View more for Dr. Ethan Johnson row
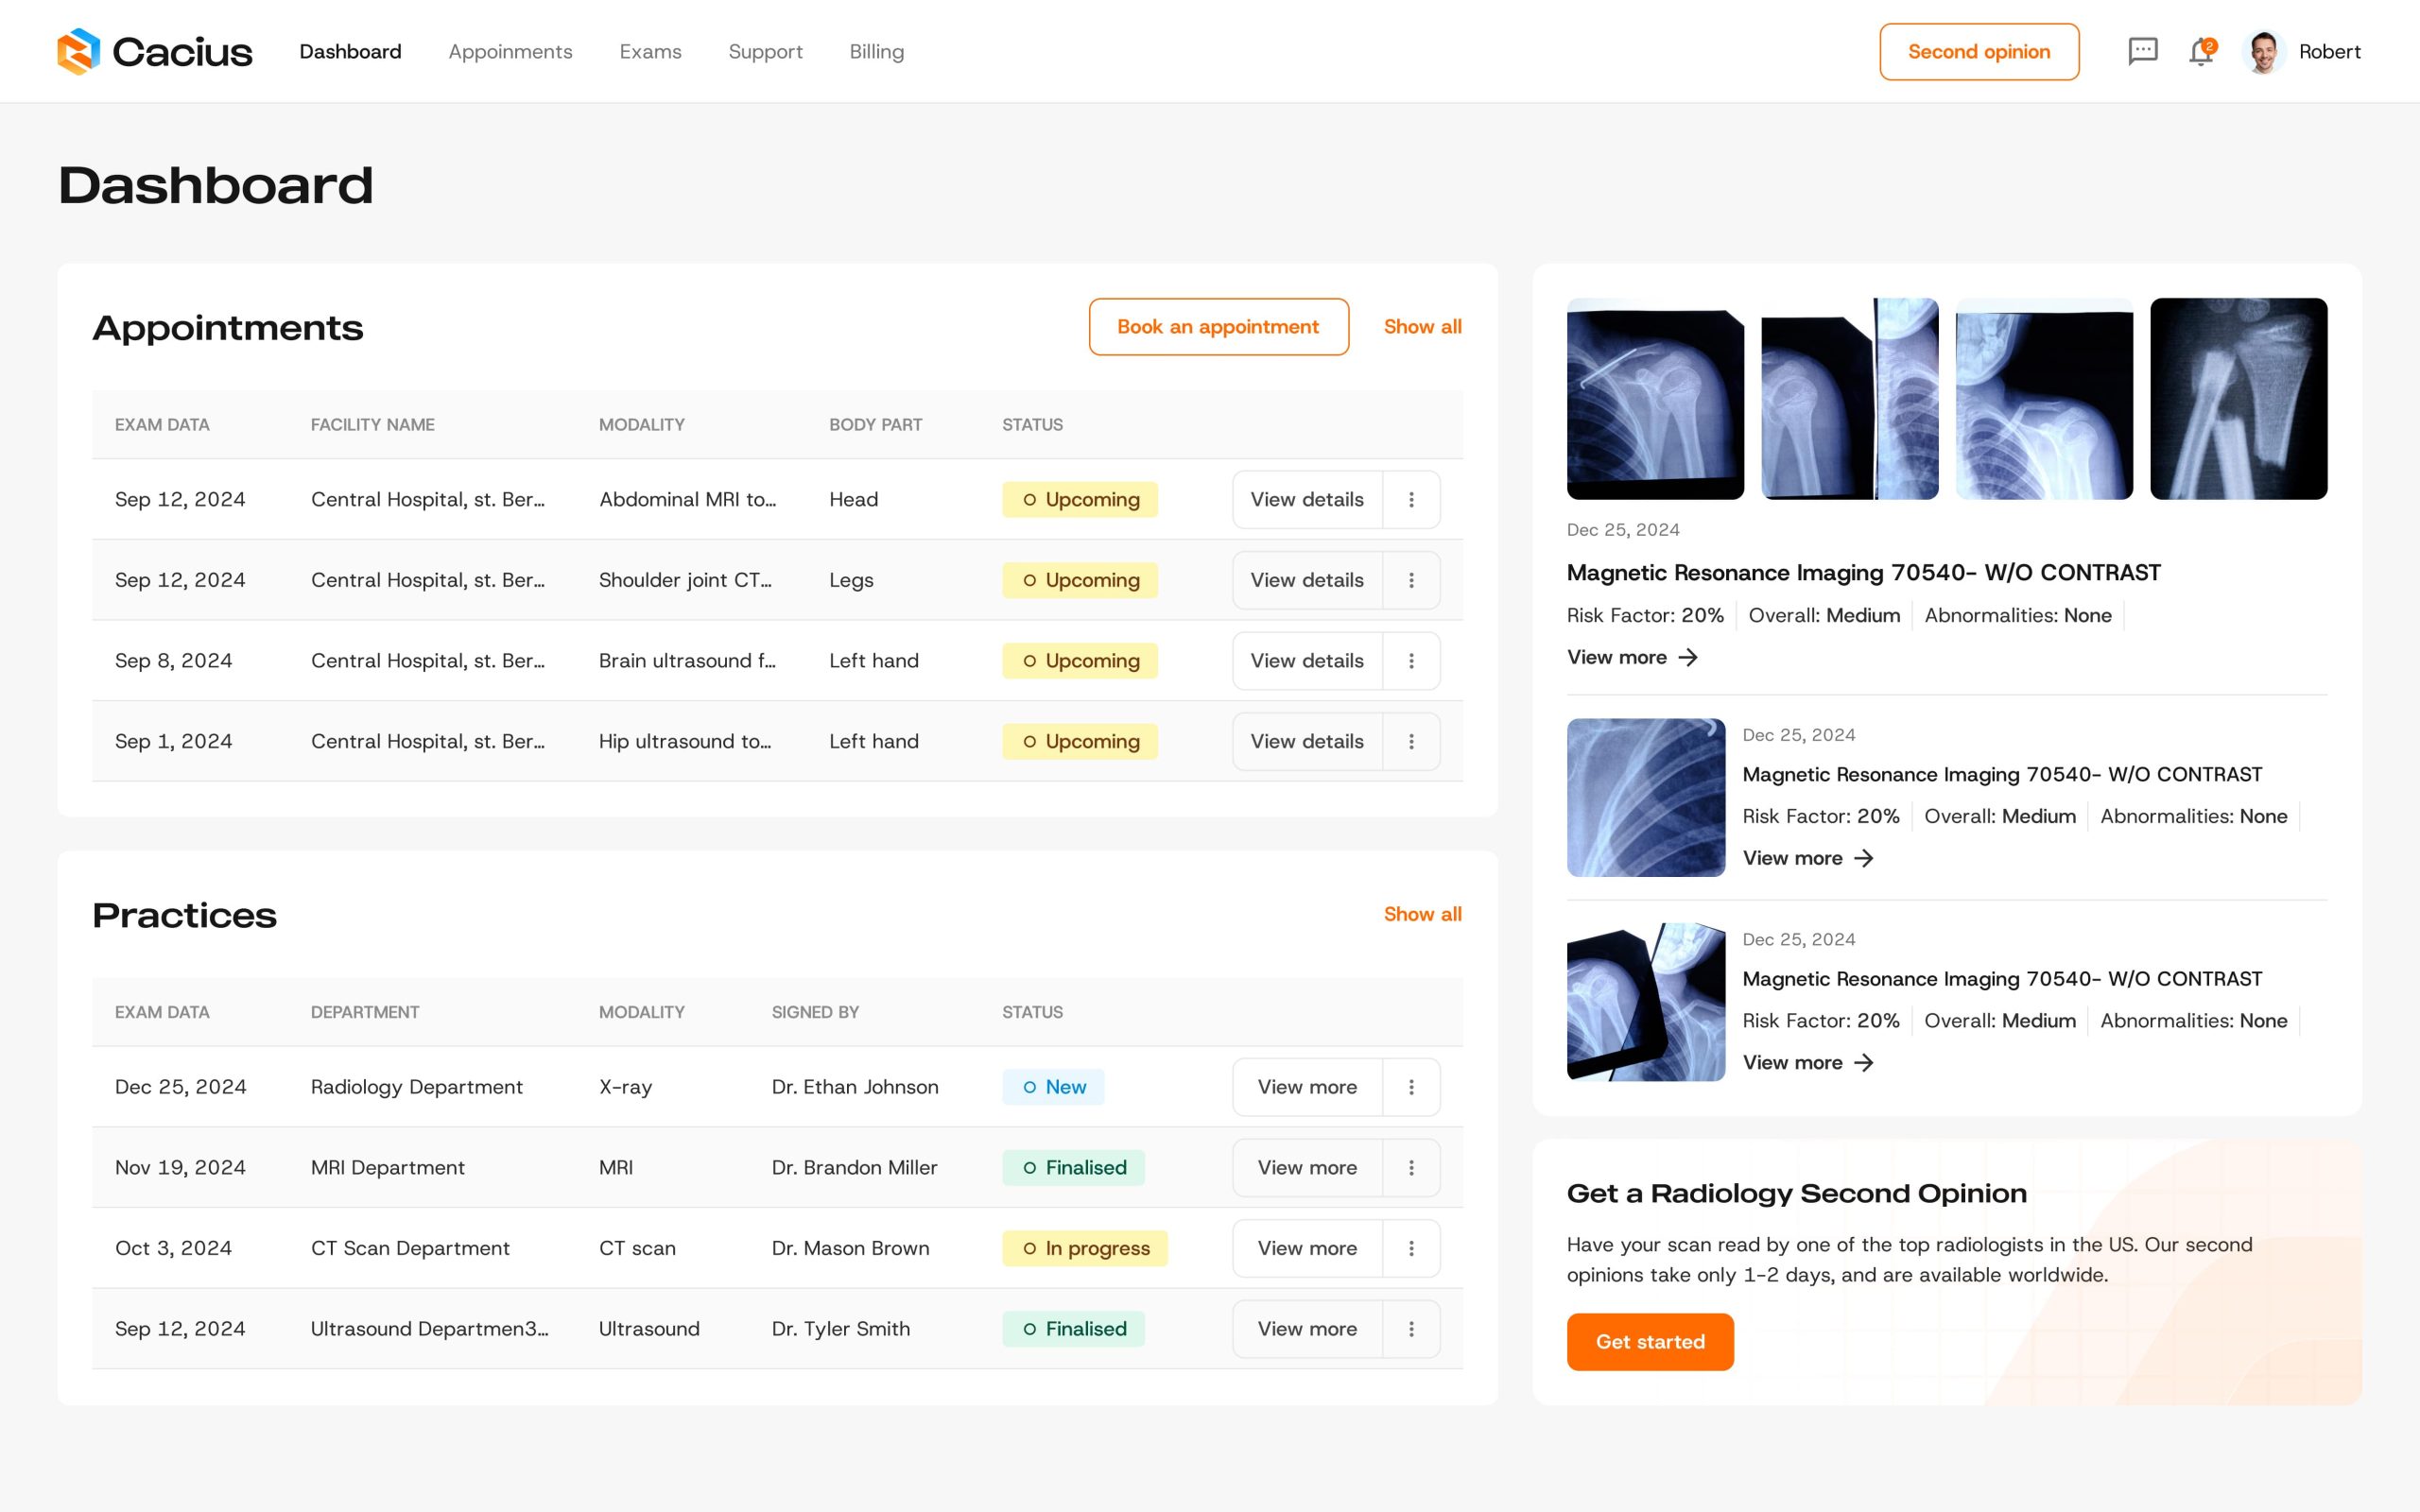Screen dimensions: 2420x1512 click(x=1307, y=1087)
